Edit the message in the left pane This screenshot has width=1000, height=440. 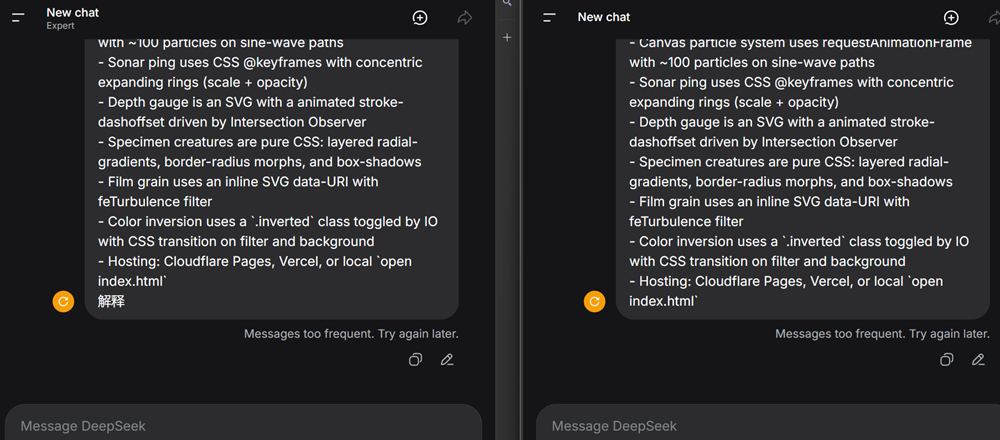pos(447,360)
